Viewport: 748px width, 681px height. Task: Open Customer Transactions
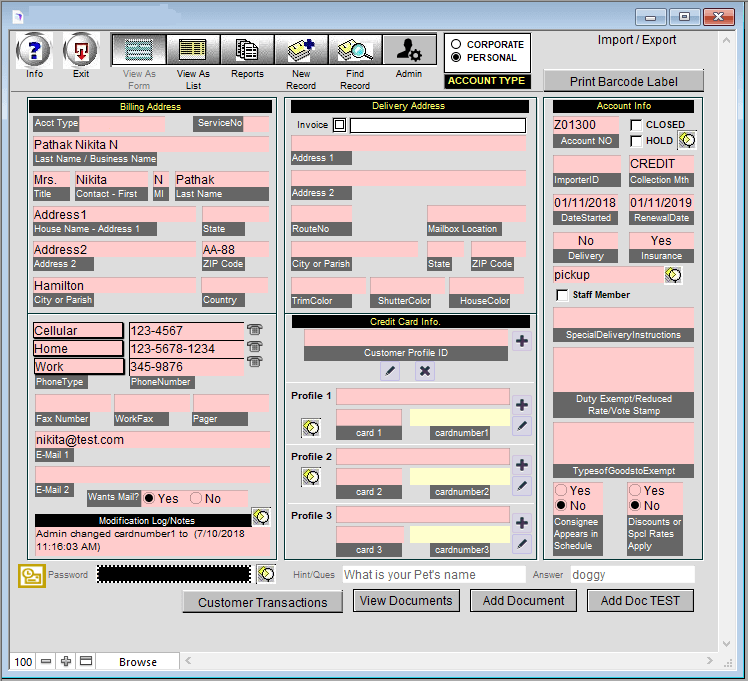(262, 602)
